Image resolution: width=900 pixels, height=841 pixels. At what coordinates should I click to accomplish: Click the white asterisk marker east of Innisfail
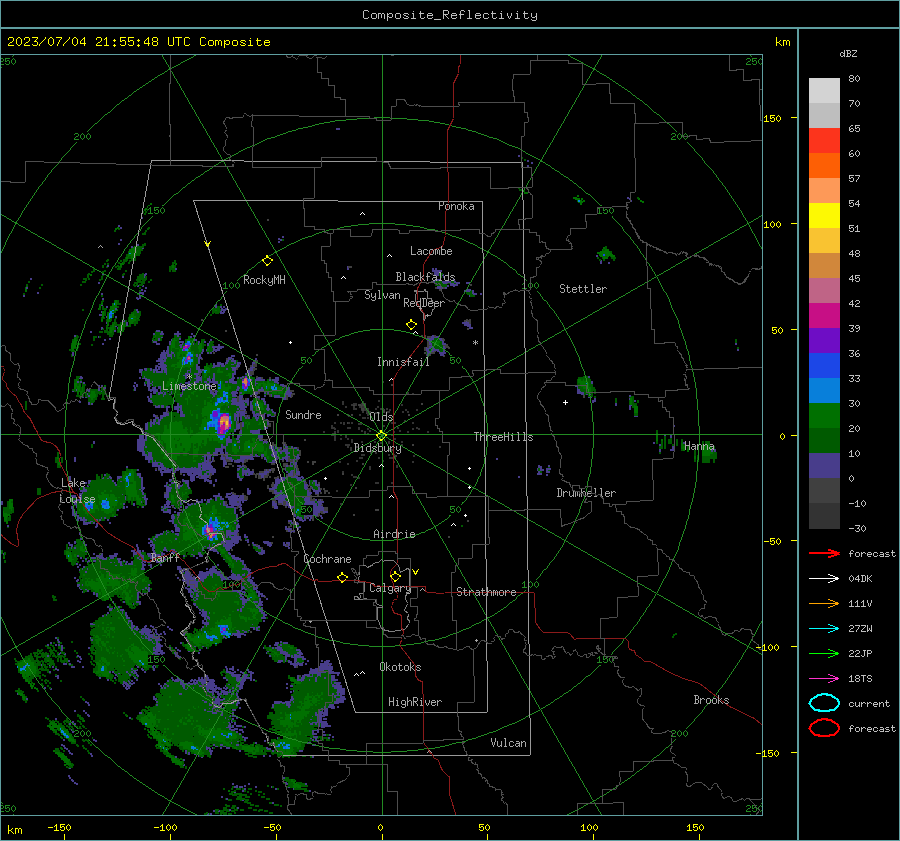475,343
